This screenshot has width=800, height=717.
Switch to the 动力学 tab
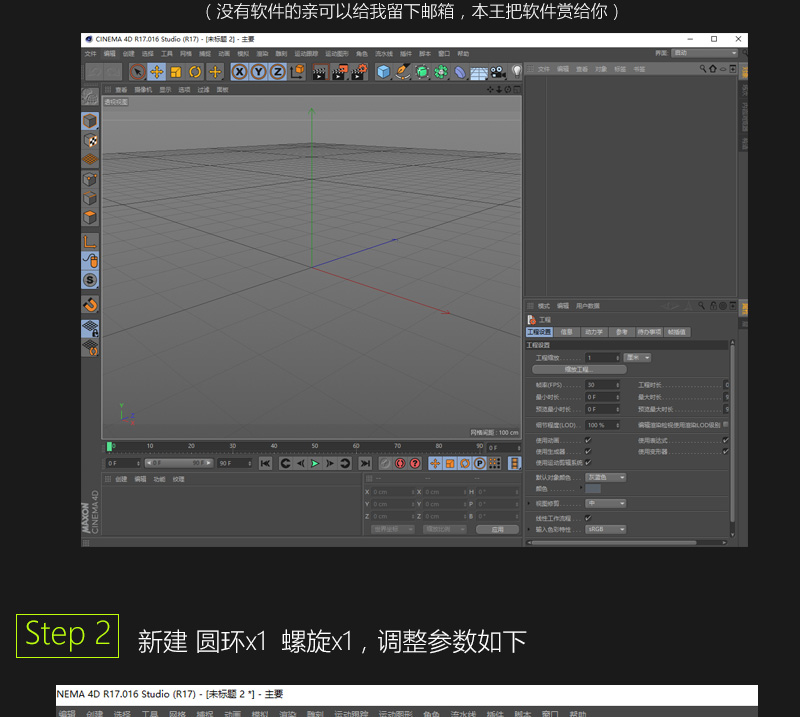[594, 332]
